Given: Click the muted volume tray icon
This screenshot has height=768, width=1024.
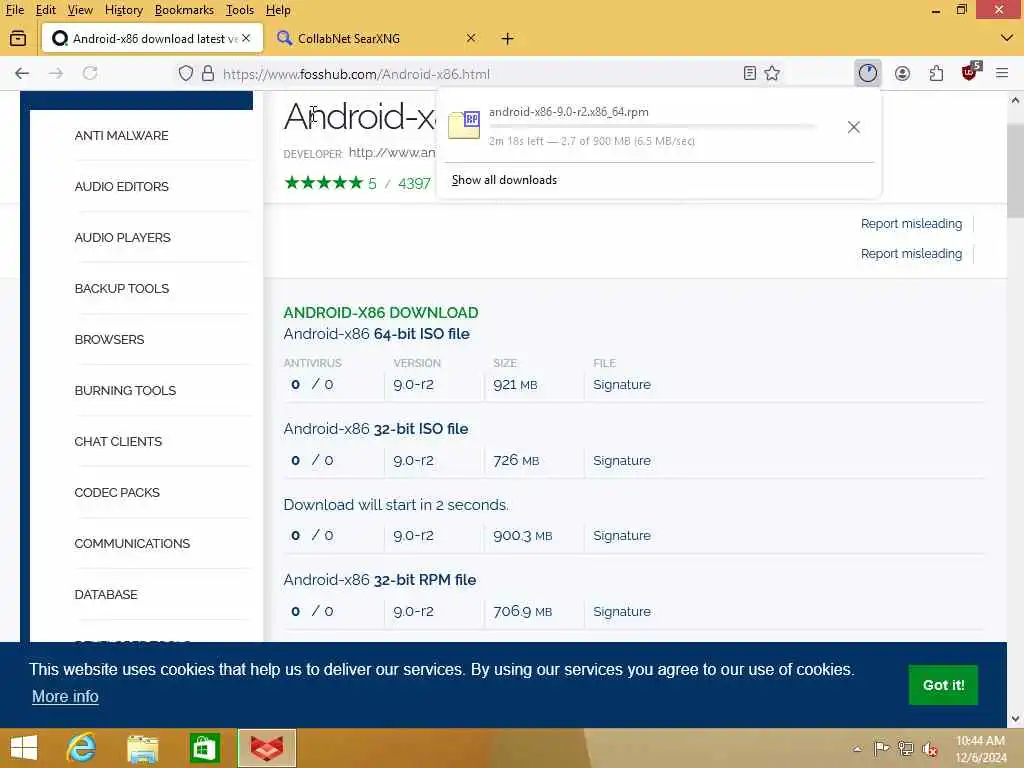Looking at the screenshot, I should tap(929, 749).
